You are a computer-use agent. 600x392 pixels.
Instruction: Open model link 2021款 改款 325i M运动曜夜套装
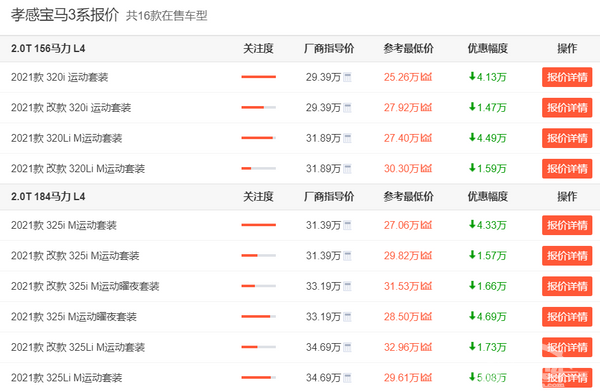(85, 286)
